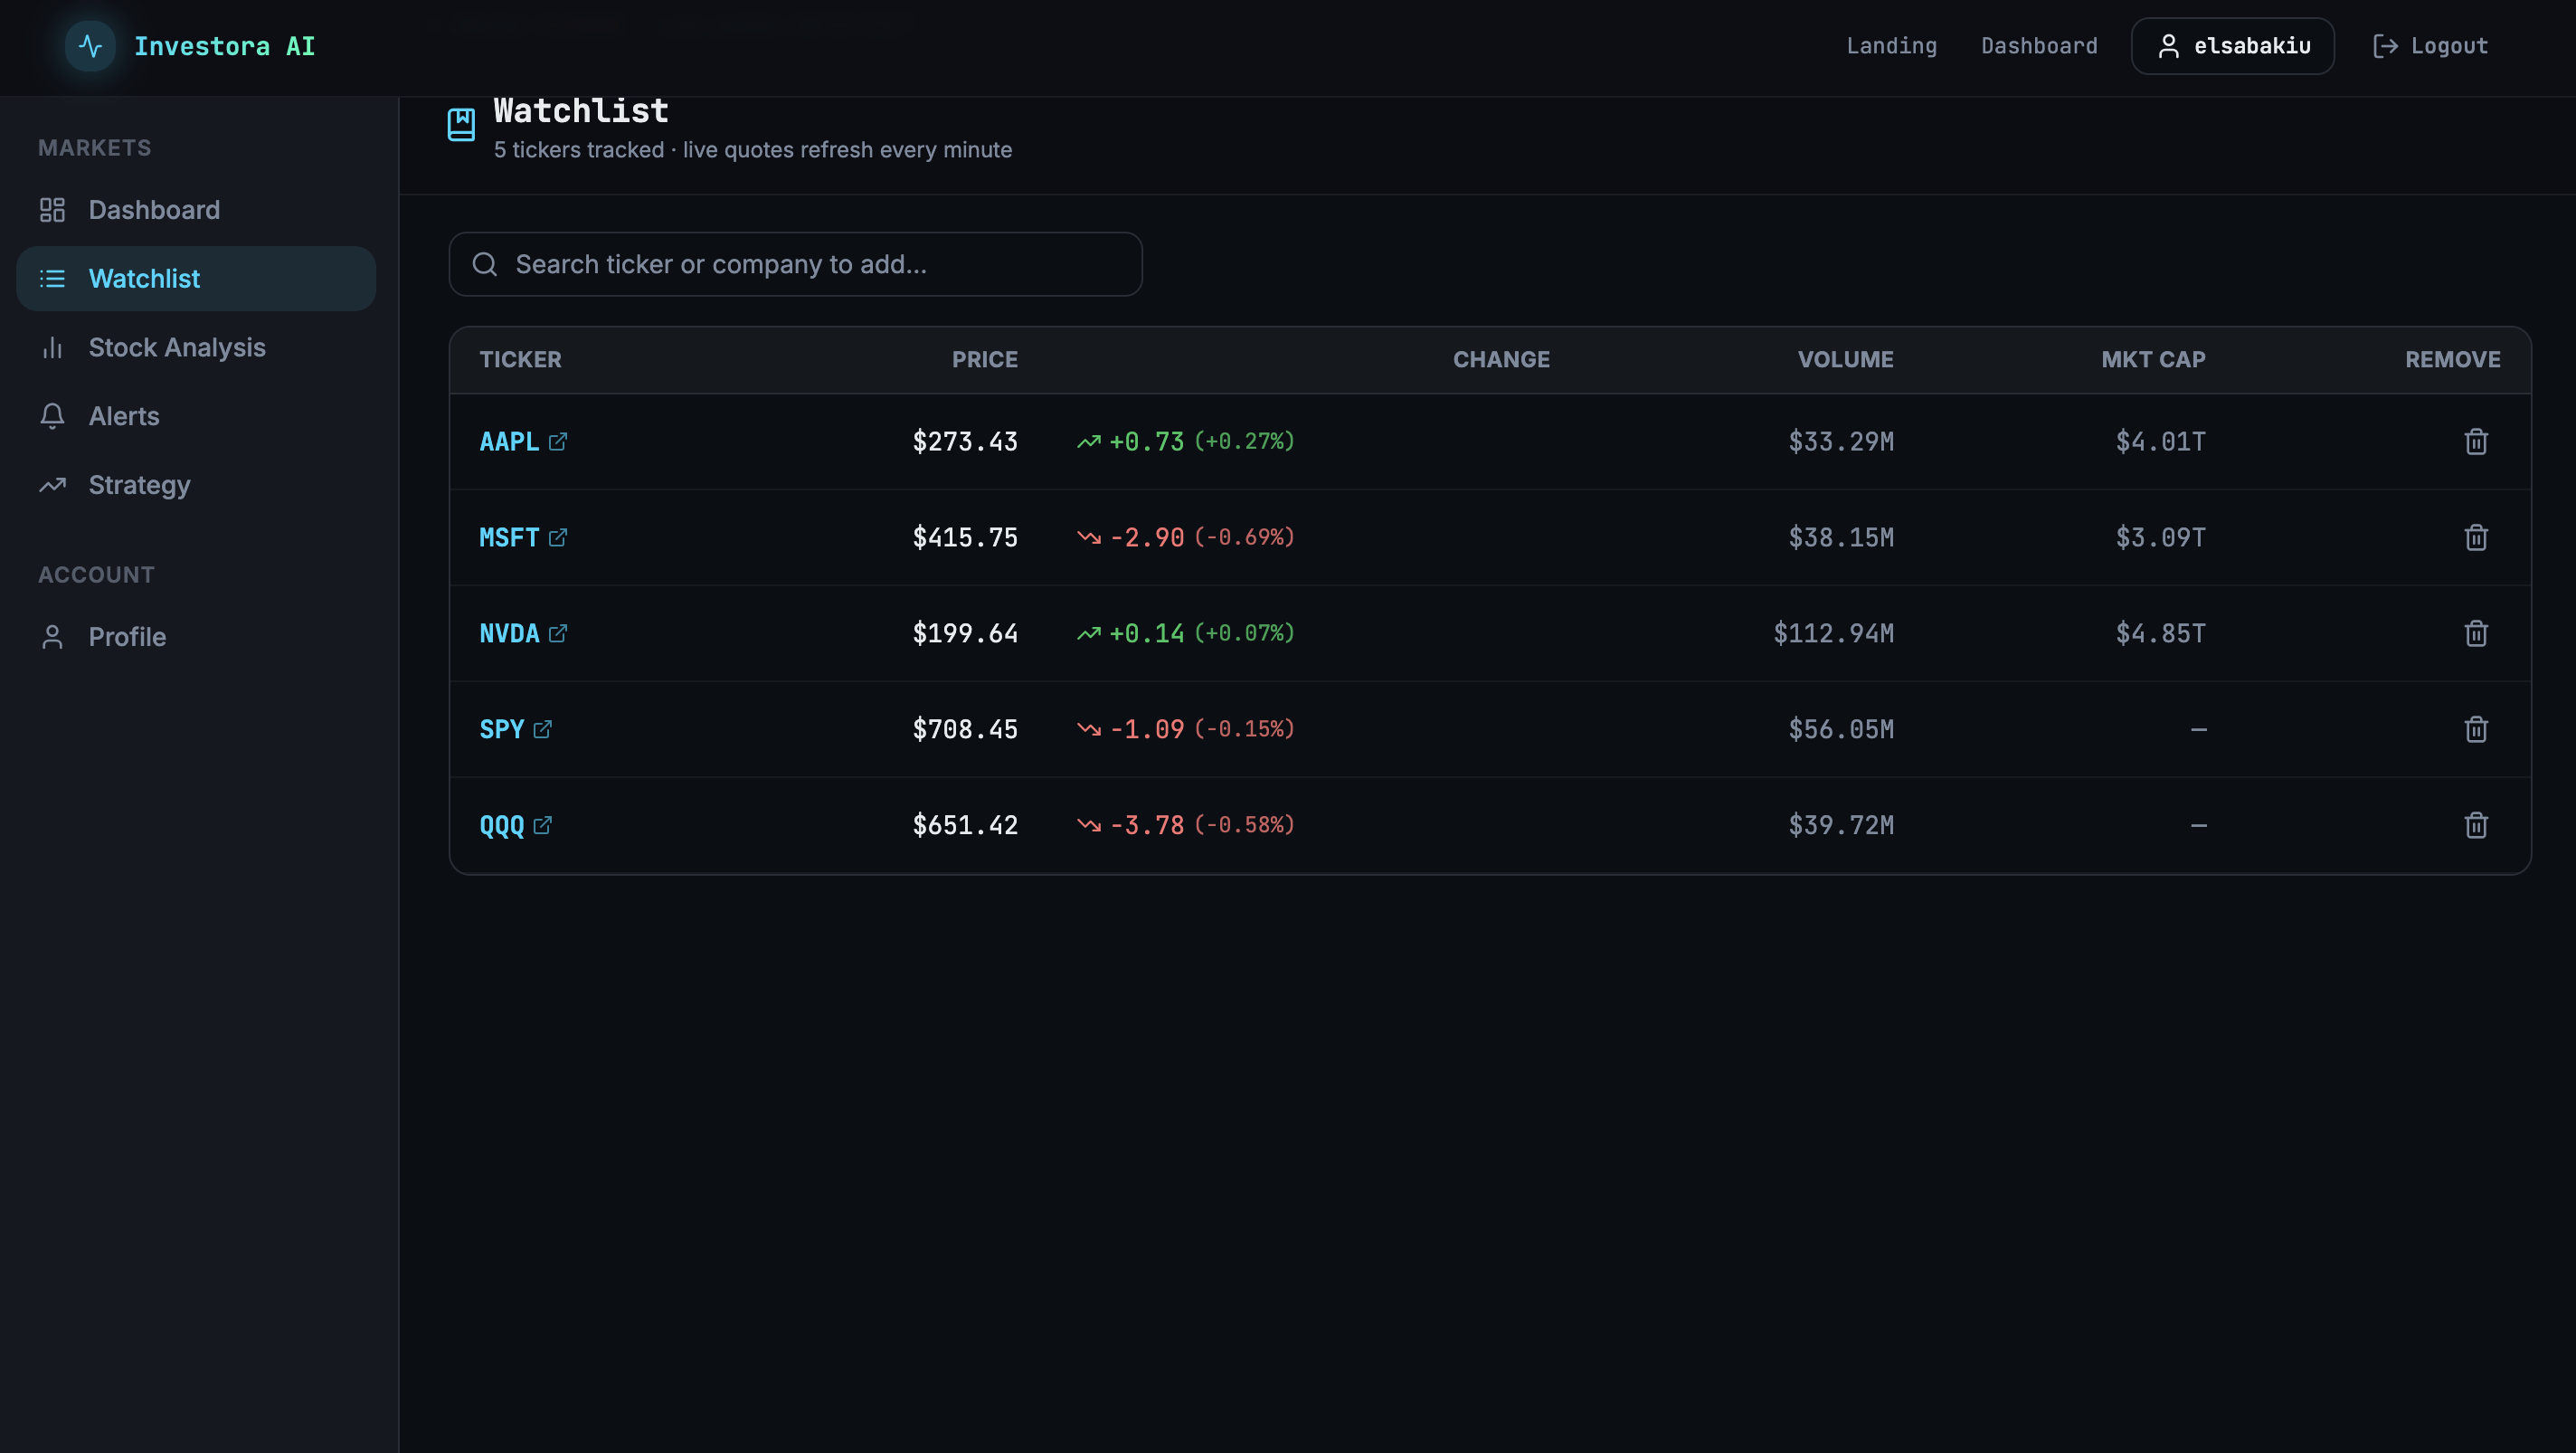
Task: Open Dashboard in the sidebar
Action: point(196,210)
